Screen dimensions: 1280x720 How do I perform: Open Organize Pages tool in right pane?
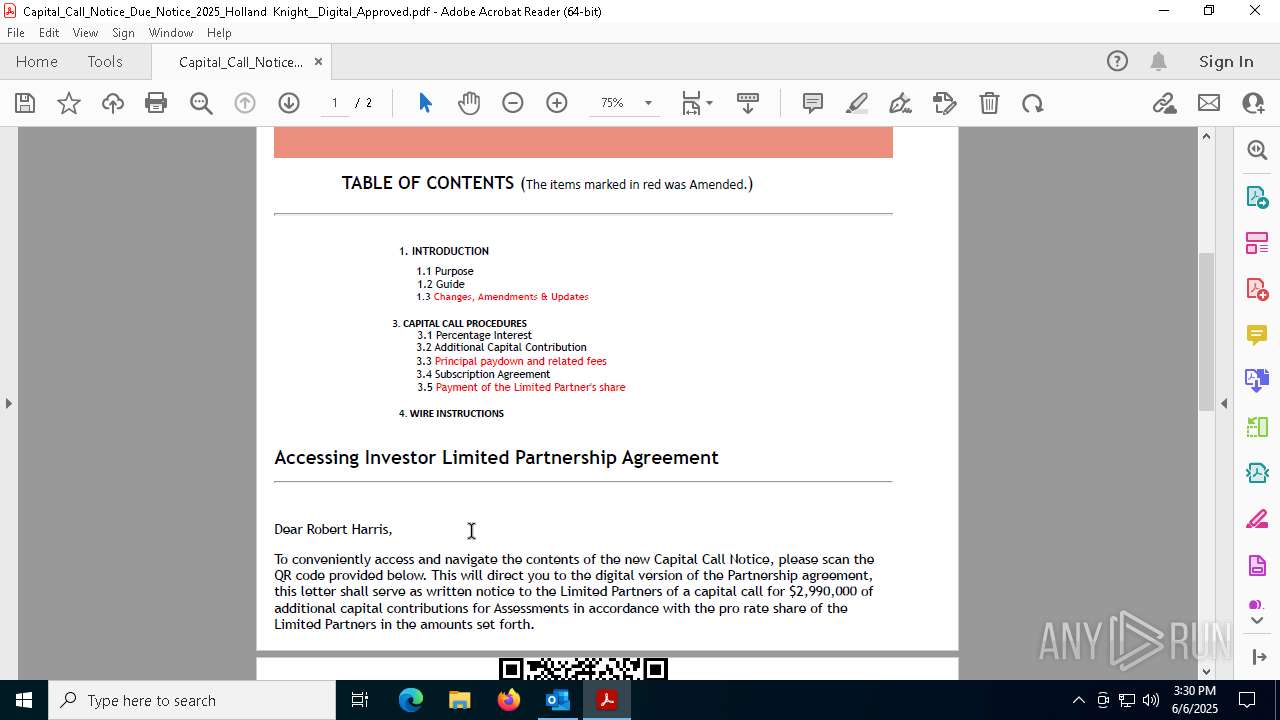tap(1257, 243)
